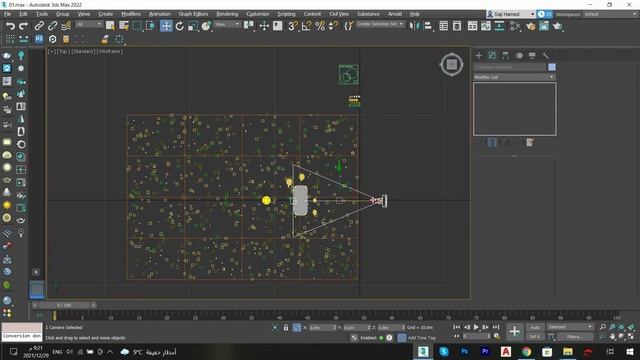Toggle the 3D Snaps icon
This screenshot has width=640, height=360.
293,27
